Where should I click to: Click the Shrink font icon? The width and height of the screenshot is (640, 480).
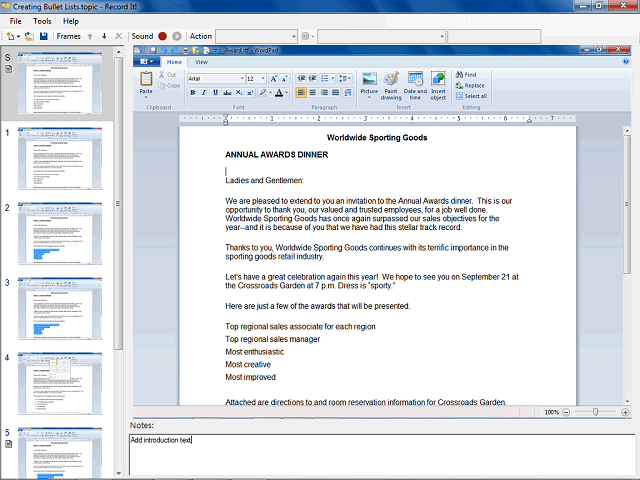[284, 78]
